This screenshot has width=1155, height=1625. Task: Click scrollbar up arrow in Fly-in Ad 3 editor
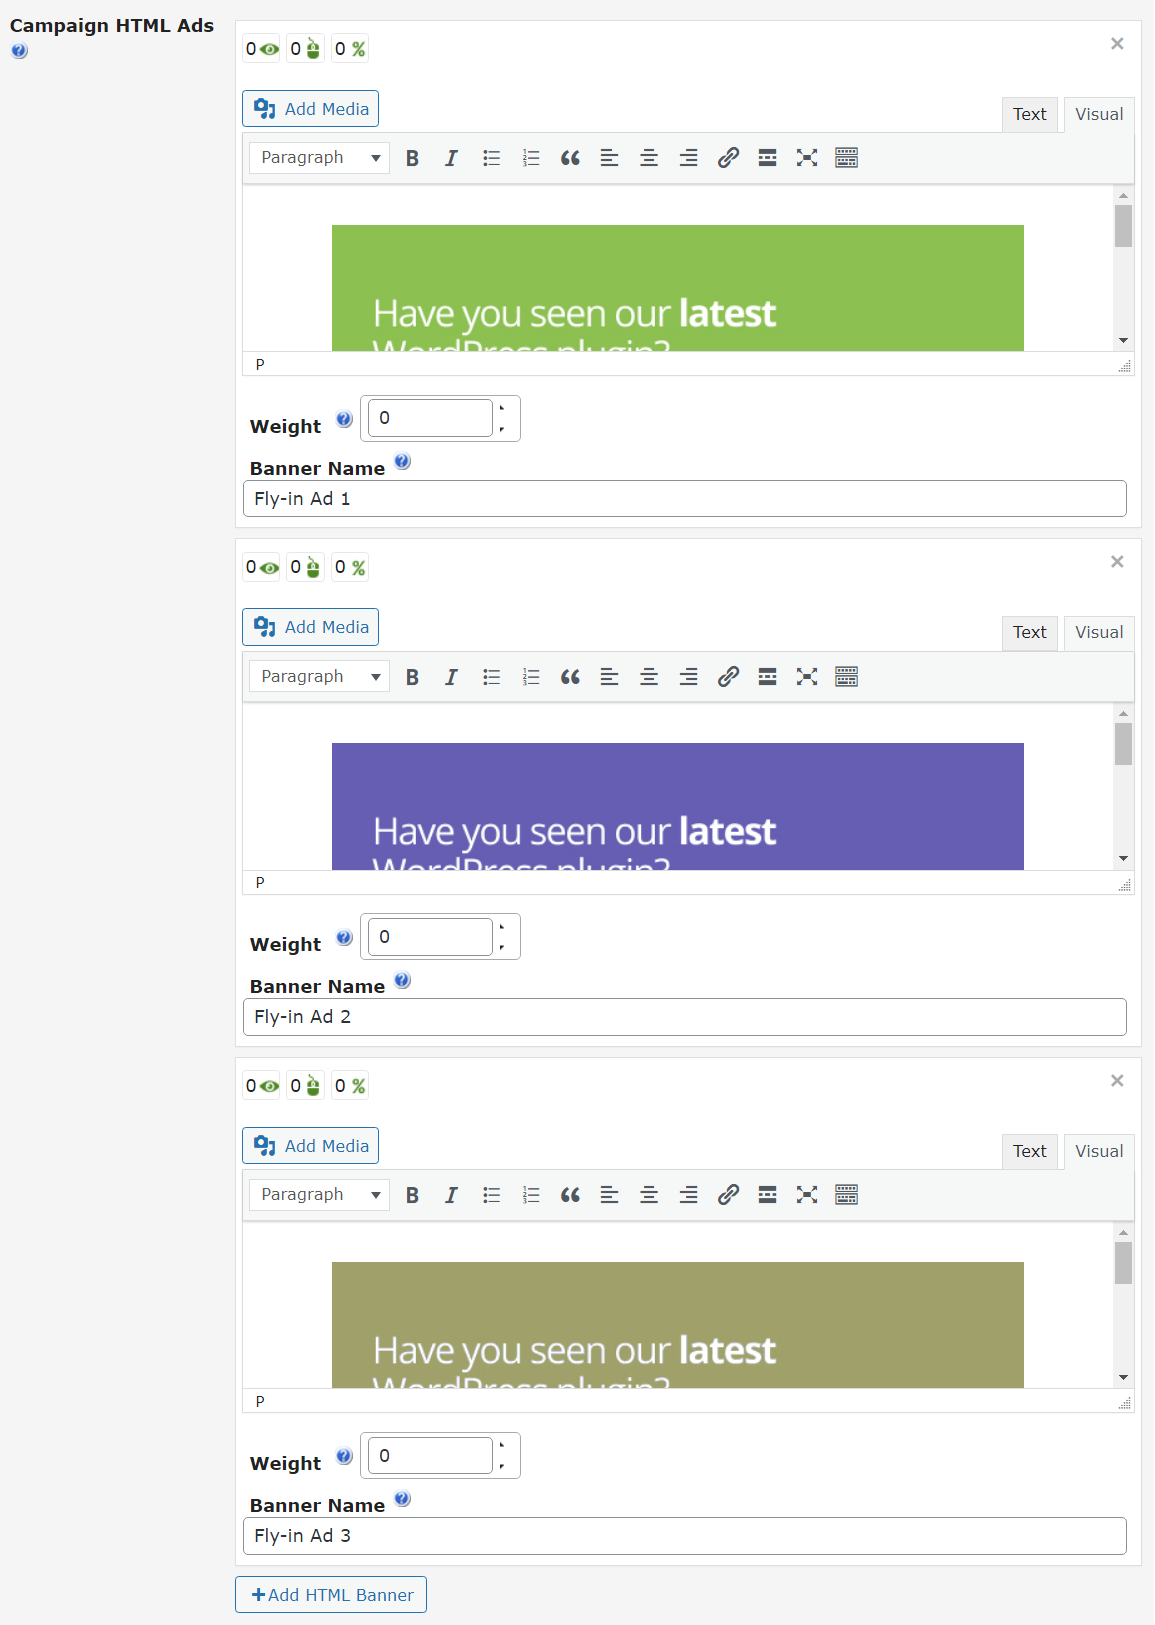[1124, 1233]
